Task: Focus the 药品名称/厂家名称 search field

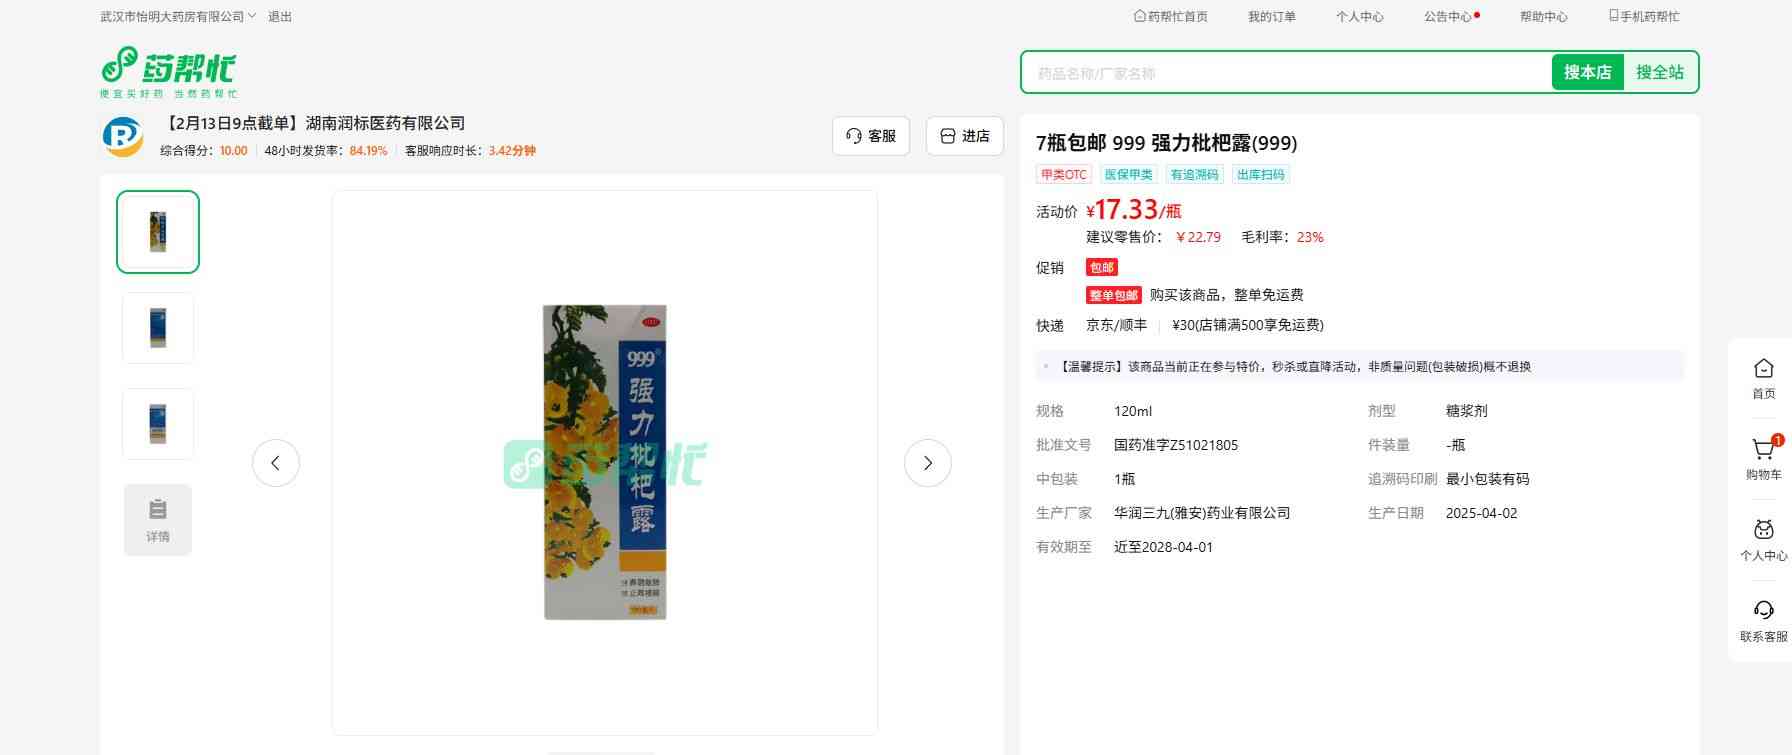Action: [x=1285, y=73]
